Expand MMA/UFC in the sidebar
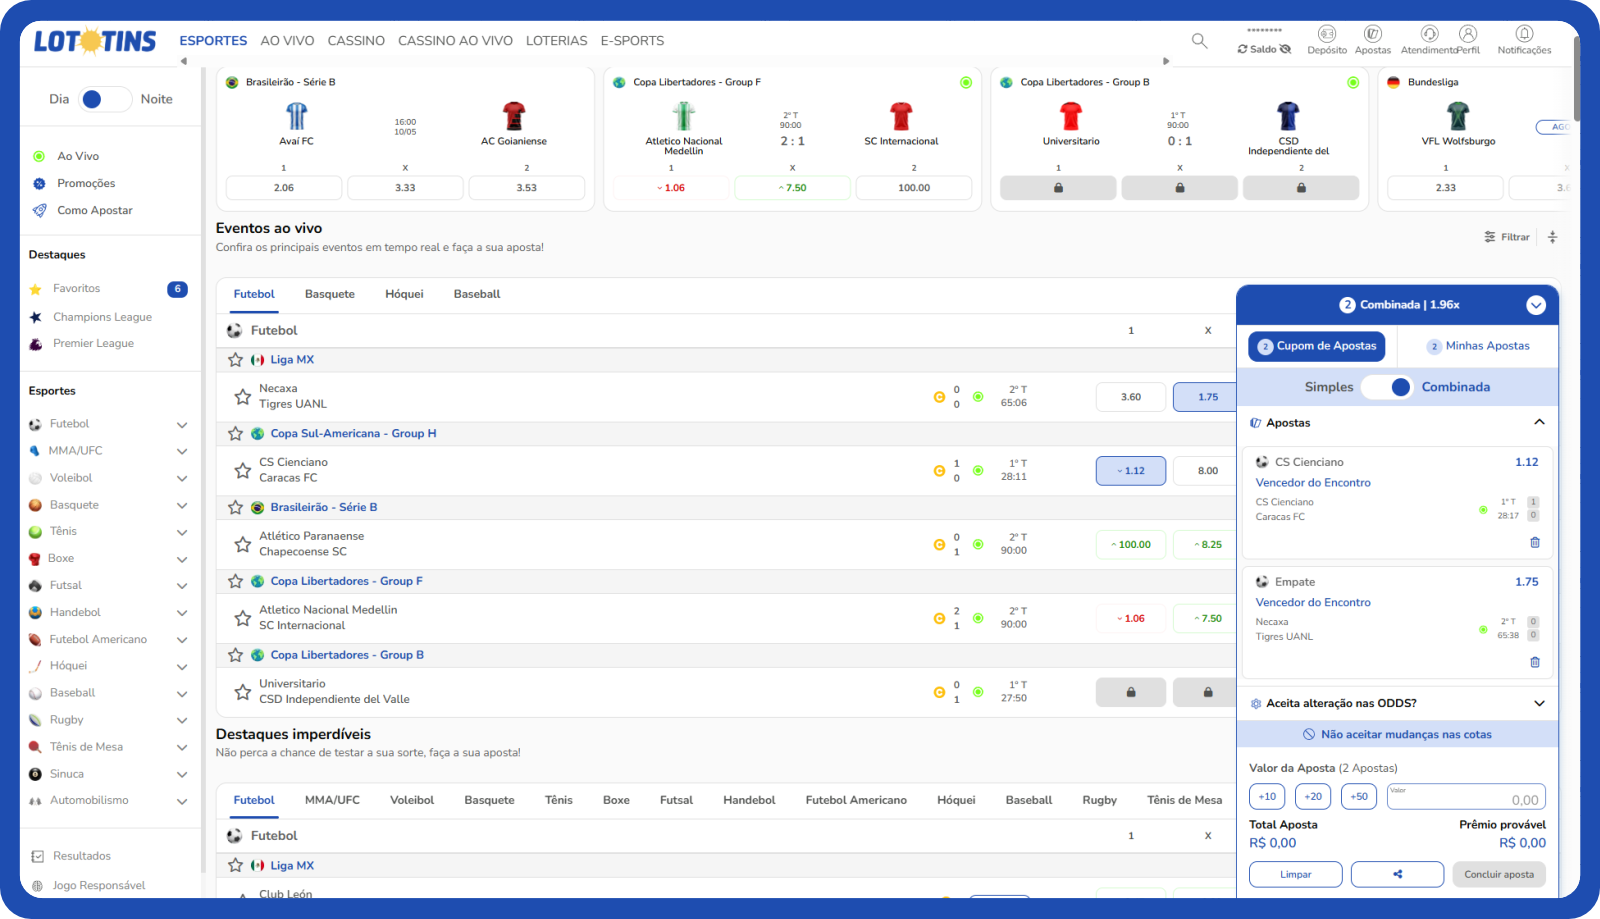The image size is (1600, 919). coord(182,452)
